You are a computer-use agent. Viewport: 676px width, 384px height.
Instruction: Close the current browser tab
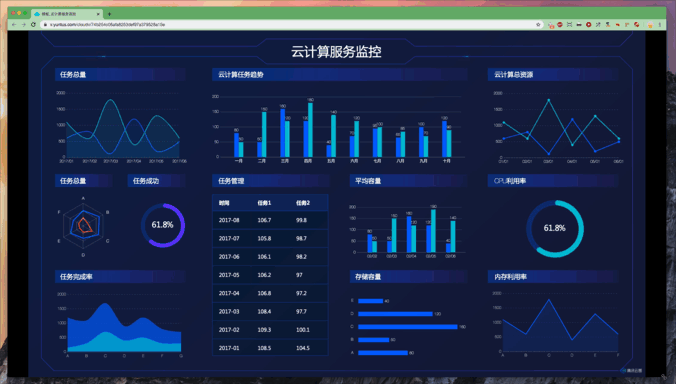tap(98, 14)
